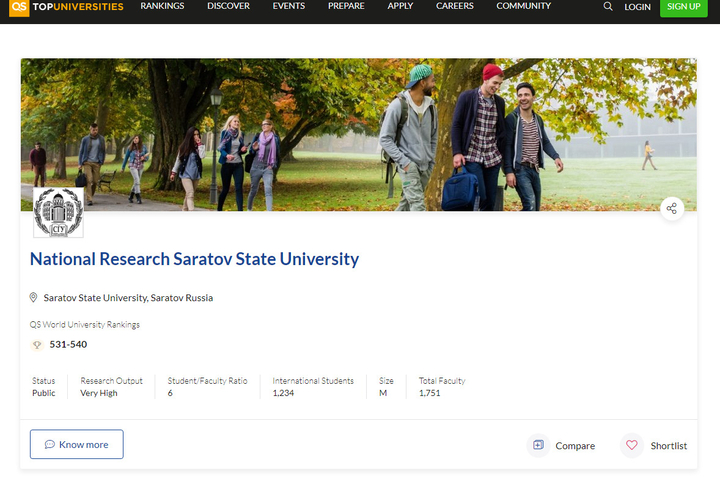720x480 pixels.
Task: Click the 531-540 ranking value
Action: pos(68,344)
